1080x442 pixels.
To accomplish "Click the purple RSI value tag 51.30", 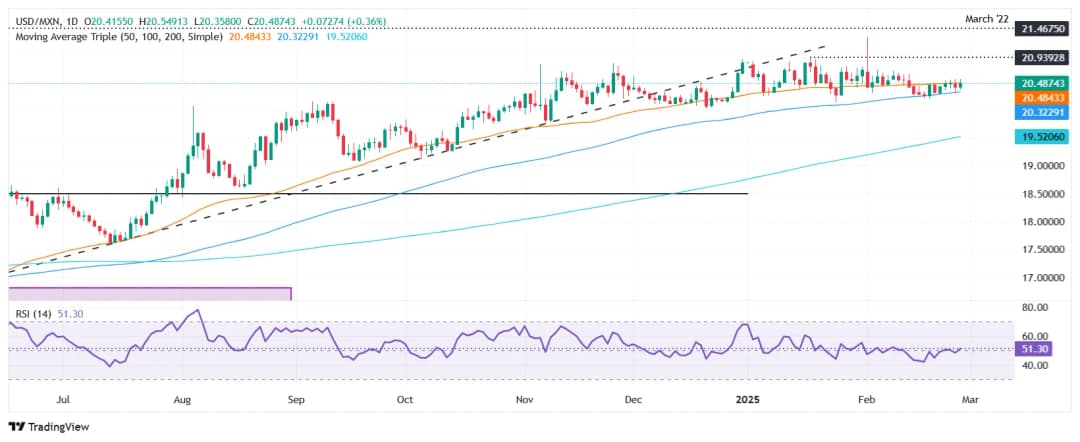I will coord(1033,351).
